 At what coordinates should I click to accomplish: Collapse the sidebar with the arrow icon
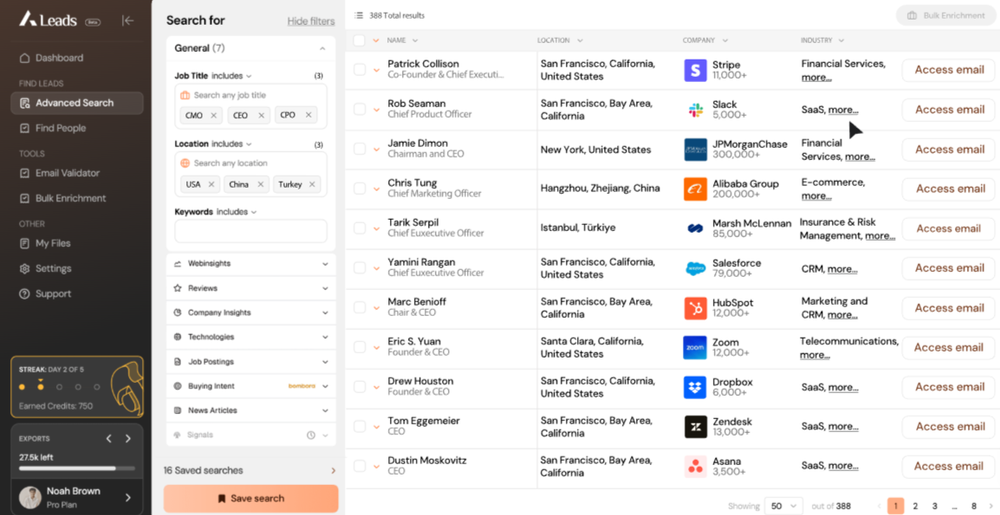tap(128, 20)
